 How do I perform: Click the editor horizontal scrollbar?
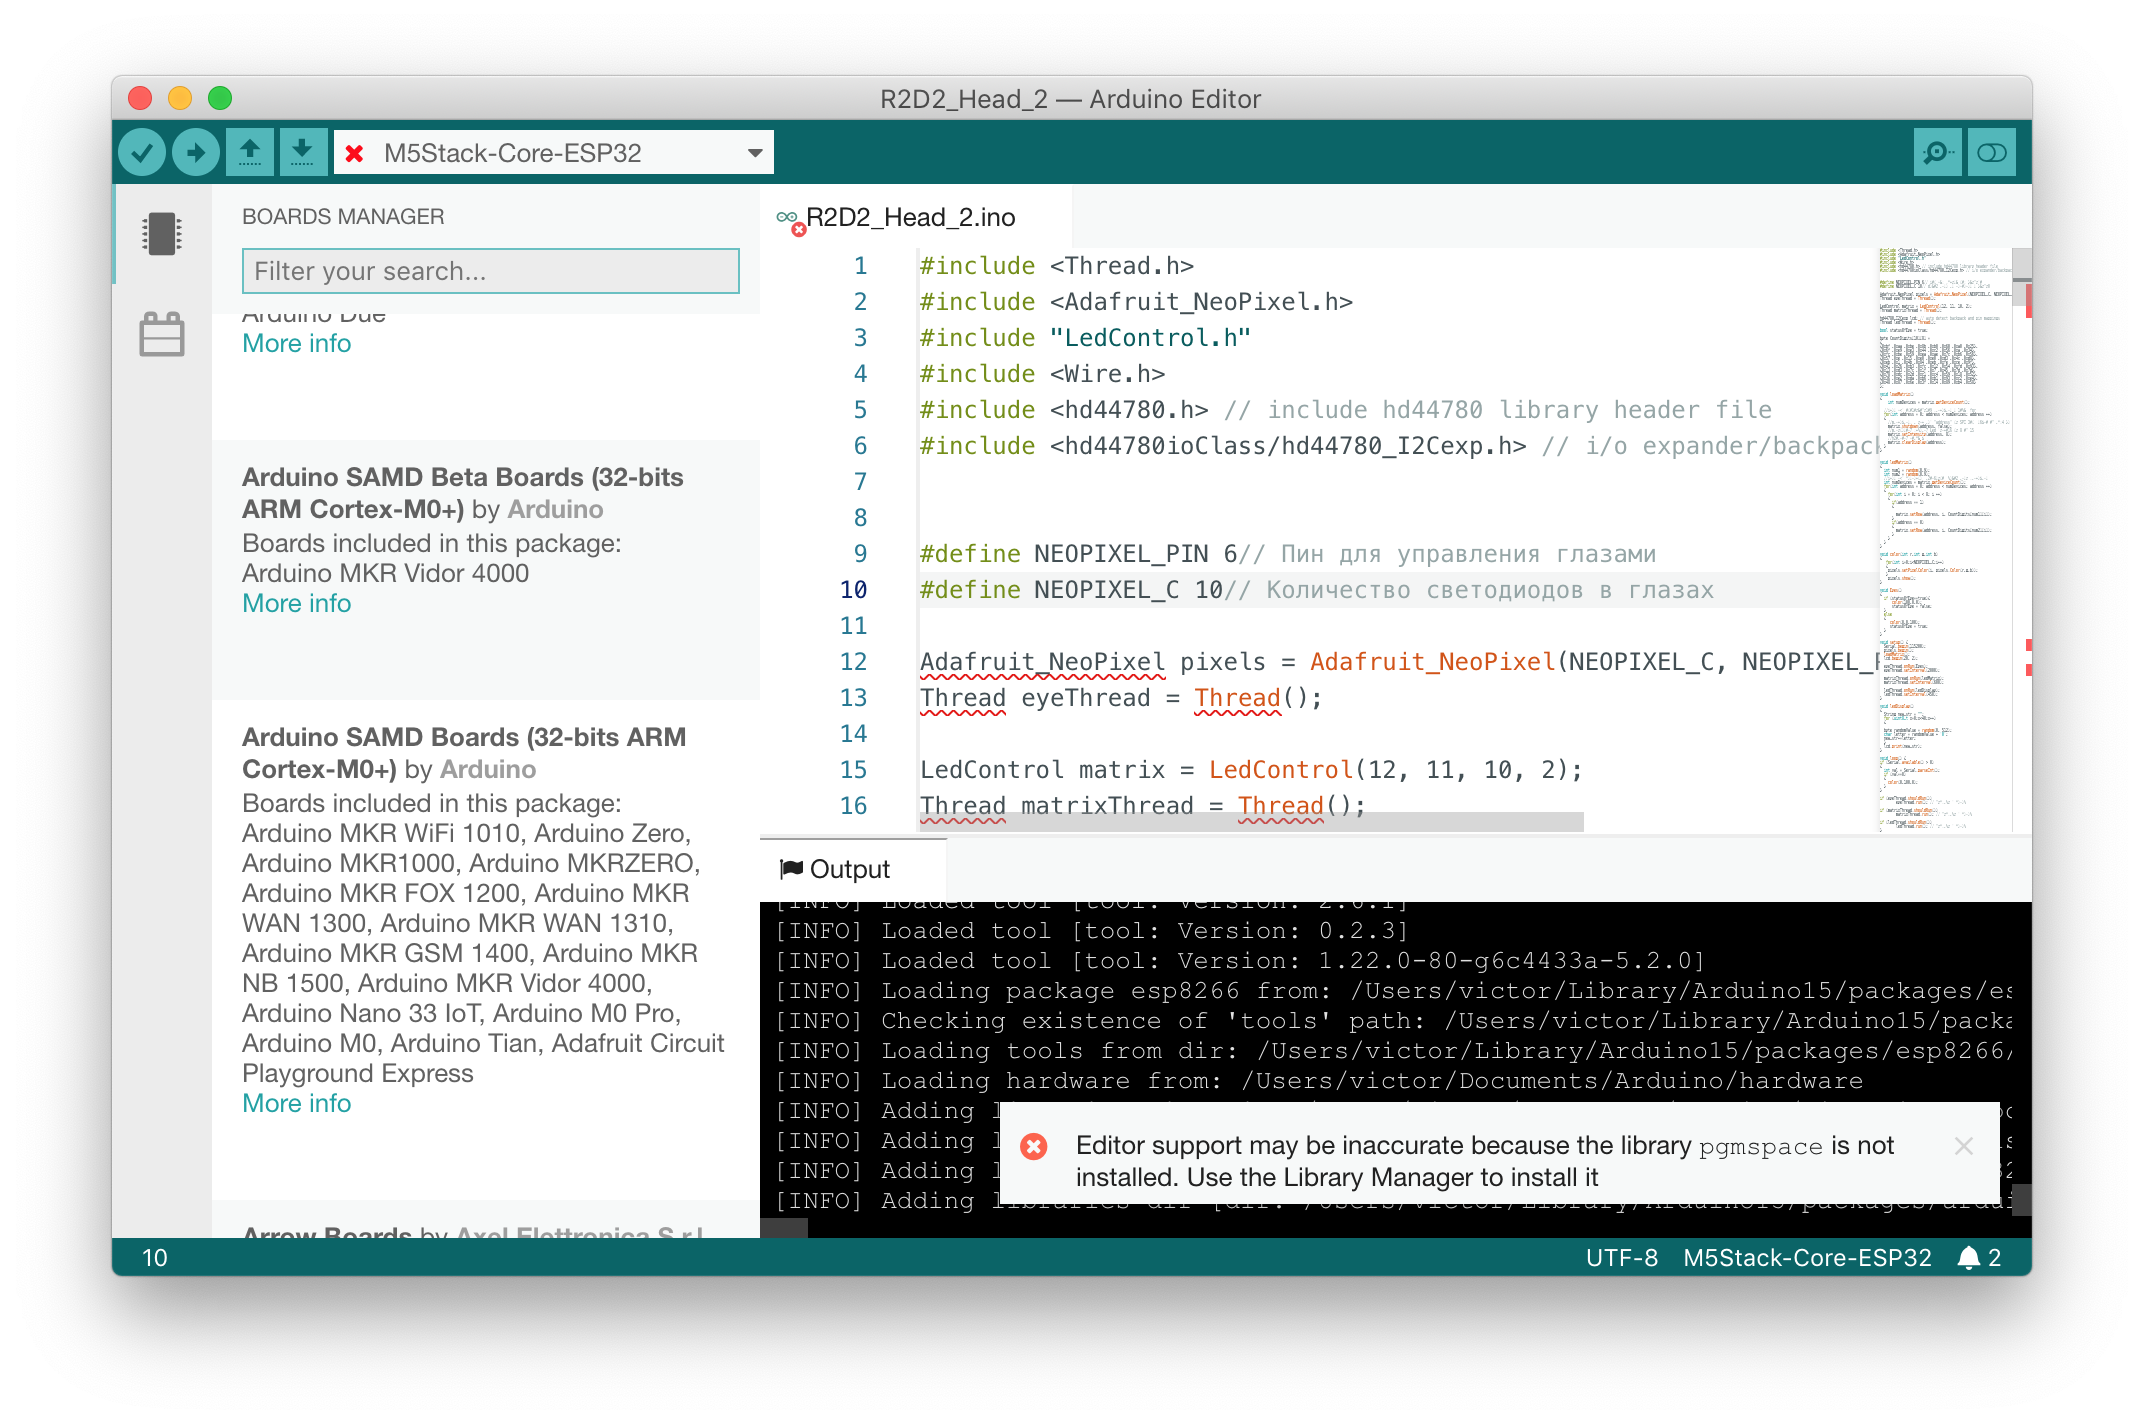point(1250,822)
